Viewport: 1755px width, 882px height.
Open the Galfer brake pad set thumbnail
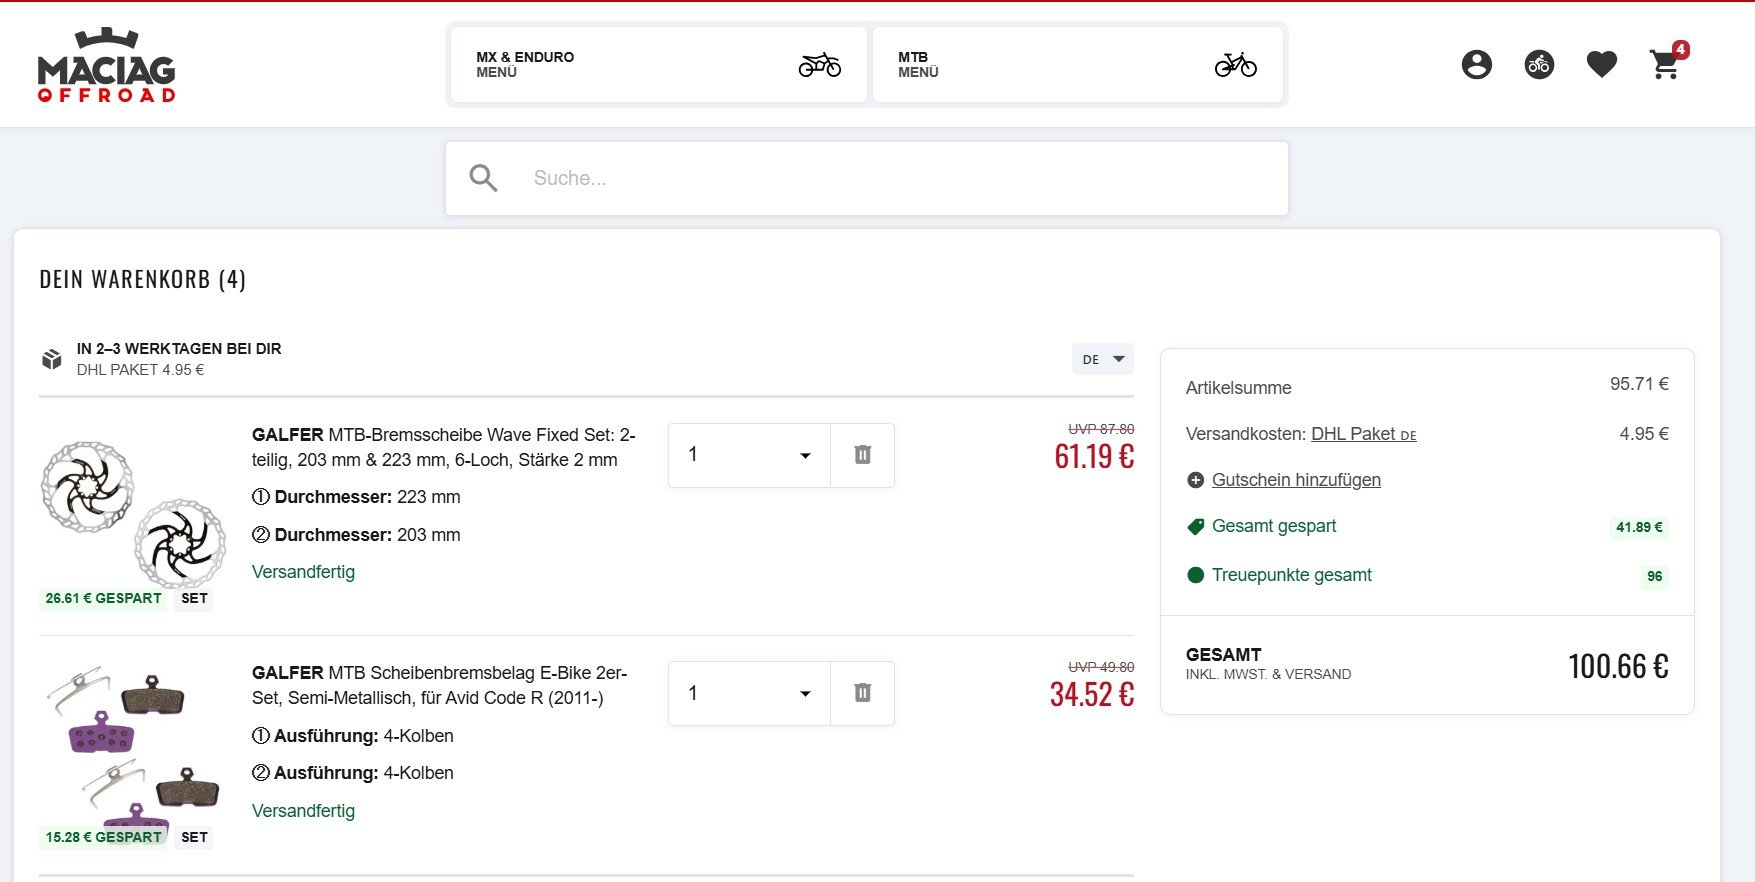coord(133,750)
